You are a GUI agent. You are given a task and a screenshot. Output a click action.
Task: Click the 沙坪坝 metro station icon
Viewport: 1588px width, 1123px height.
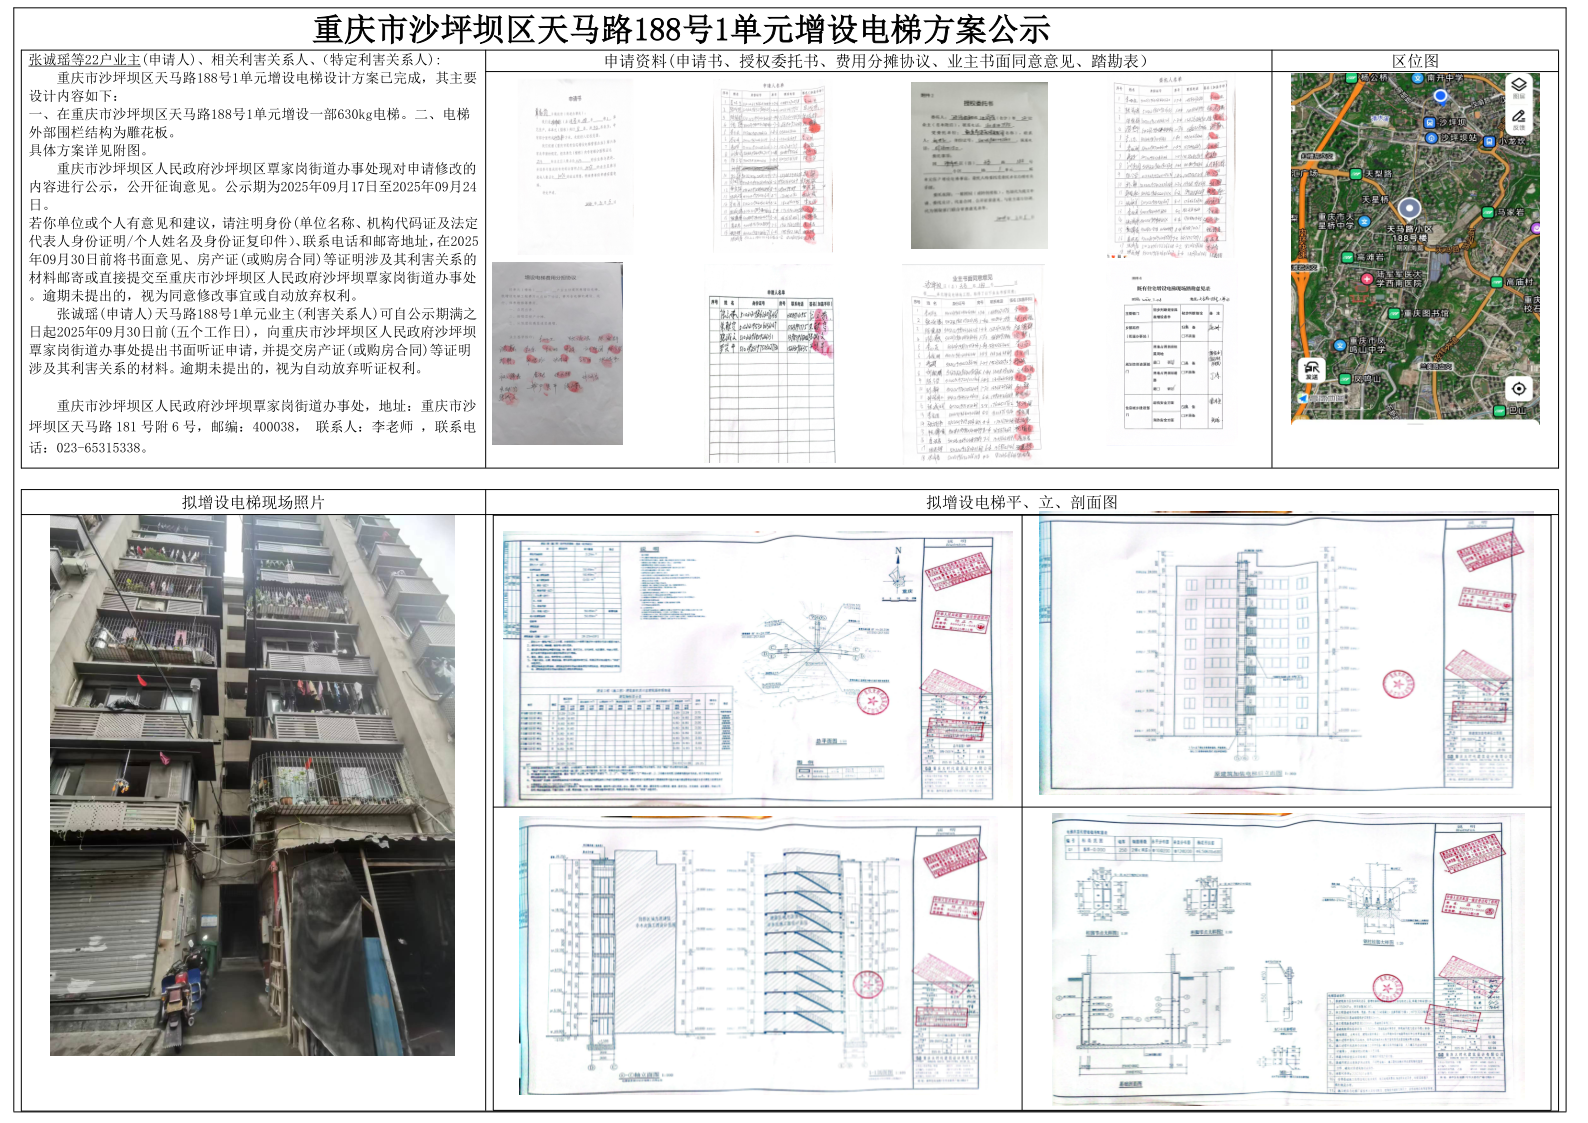pos(1432,122)
